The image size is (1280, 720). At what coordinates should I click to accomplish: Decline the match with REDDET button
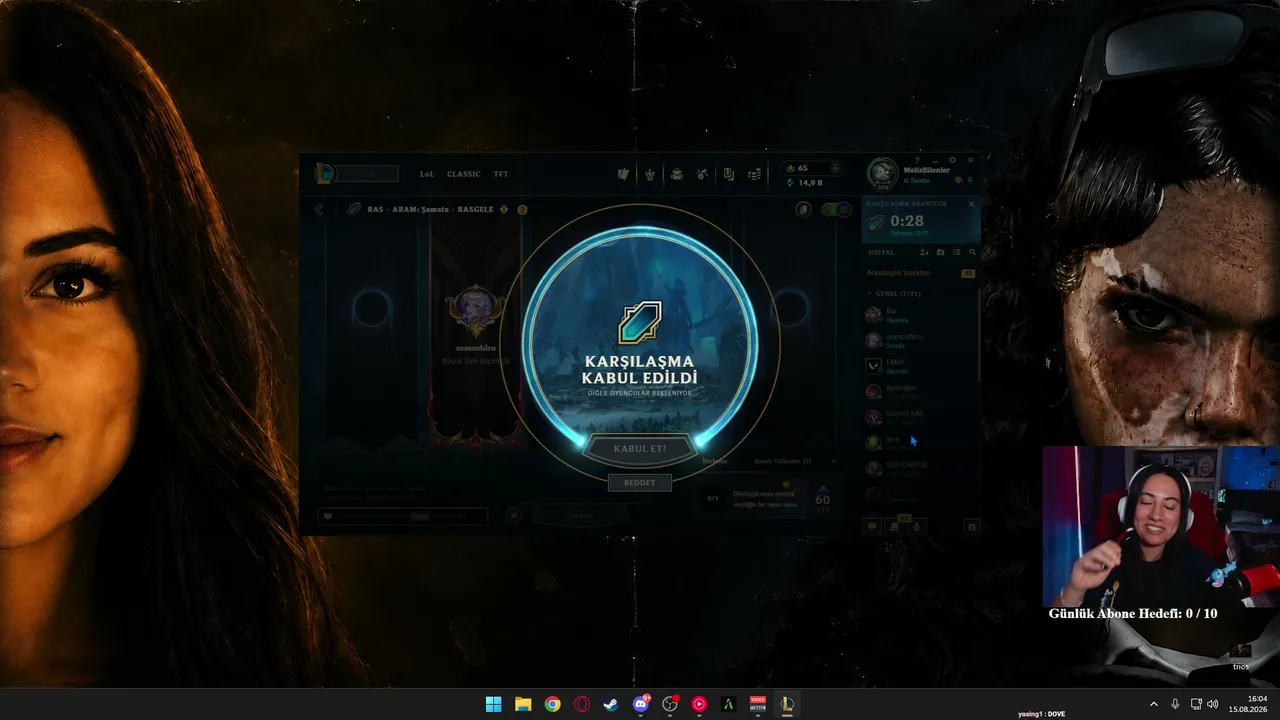(x=640, y=483)
